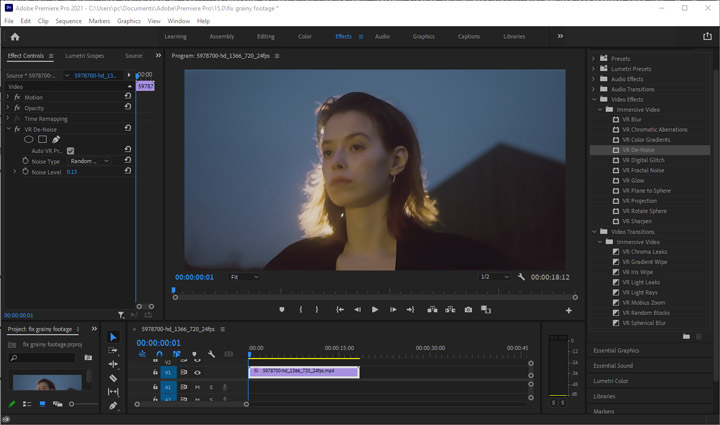
Task: Click Mark In button
Action: (x=301, y=310)
